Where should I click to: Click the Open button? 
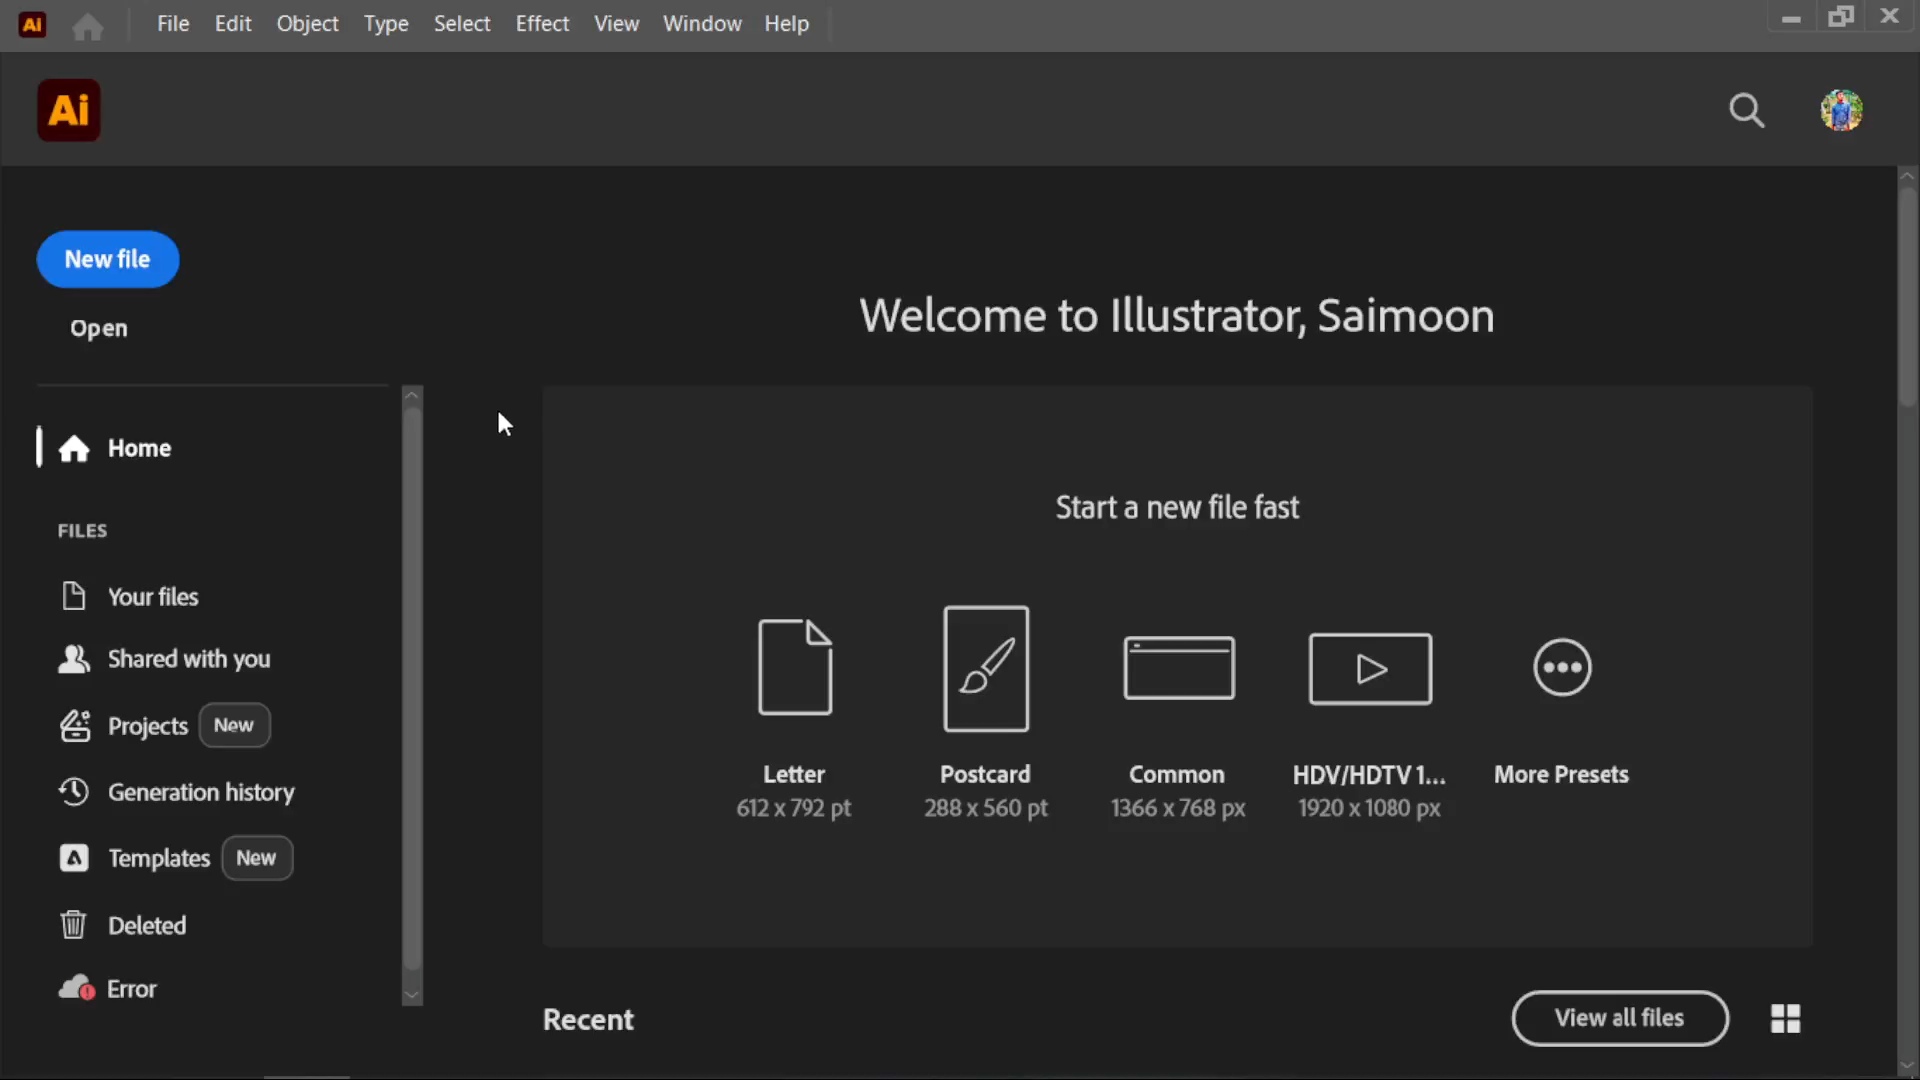point(99,329)
